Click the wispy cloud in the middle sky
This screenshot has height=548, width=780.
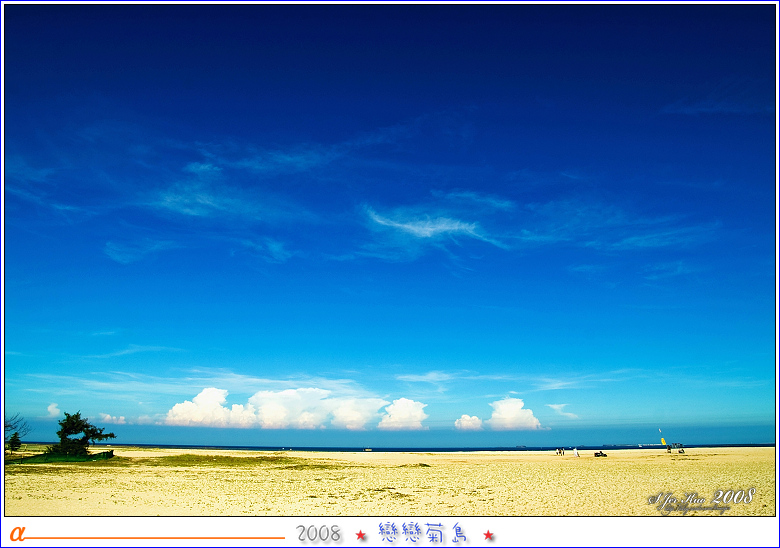point(428,225)
